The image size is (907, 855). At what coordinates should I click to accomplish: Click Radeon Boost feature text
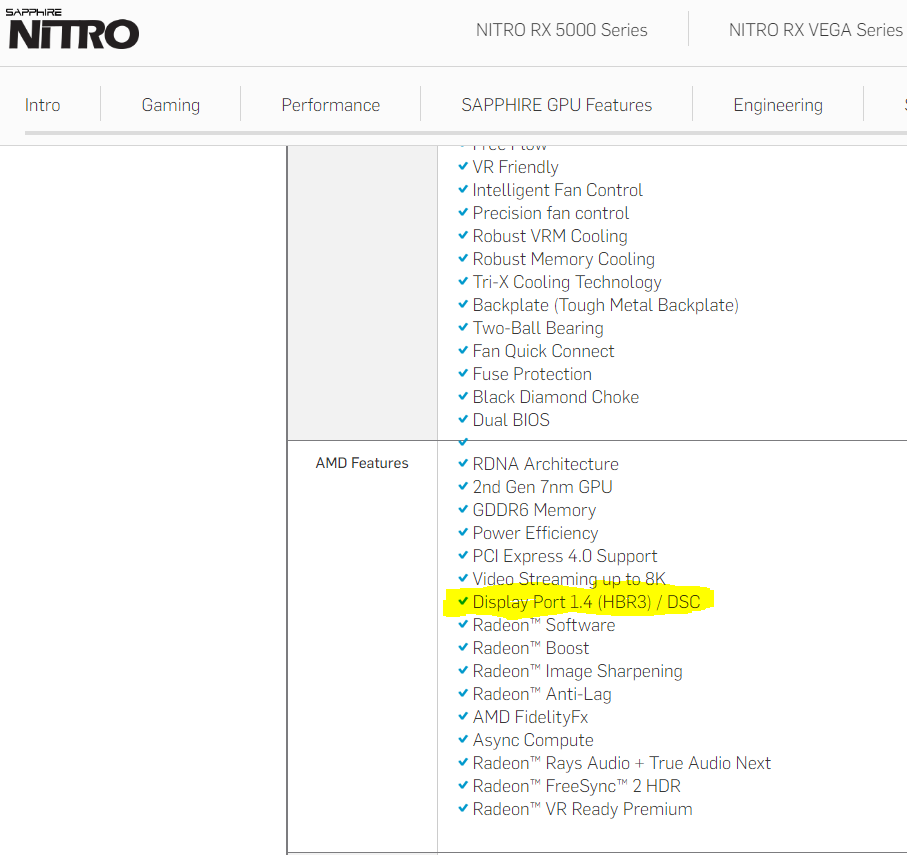[x=530, y=648]
